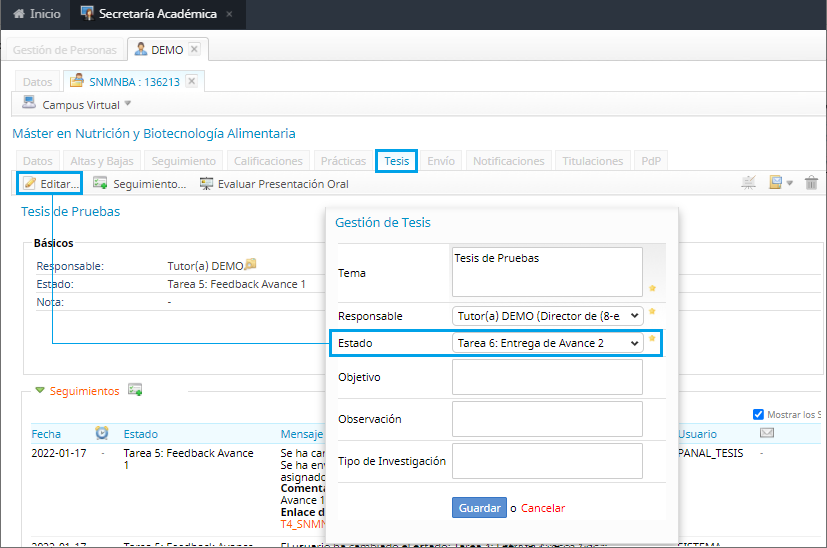827x548 pixels.
Task: Click the add Seguimiento icon
Action: (135, 390)
